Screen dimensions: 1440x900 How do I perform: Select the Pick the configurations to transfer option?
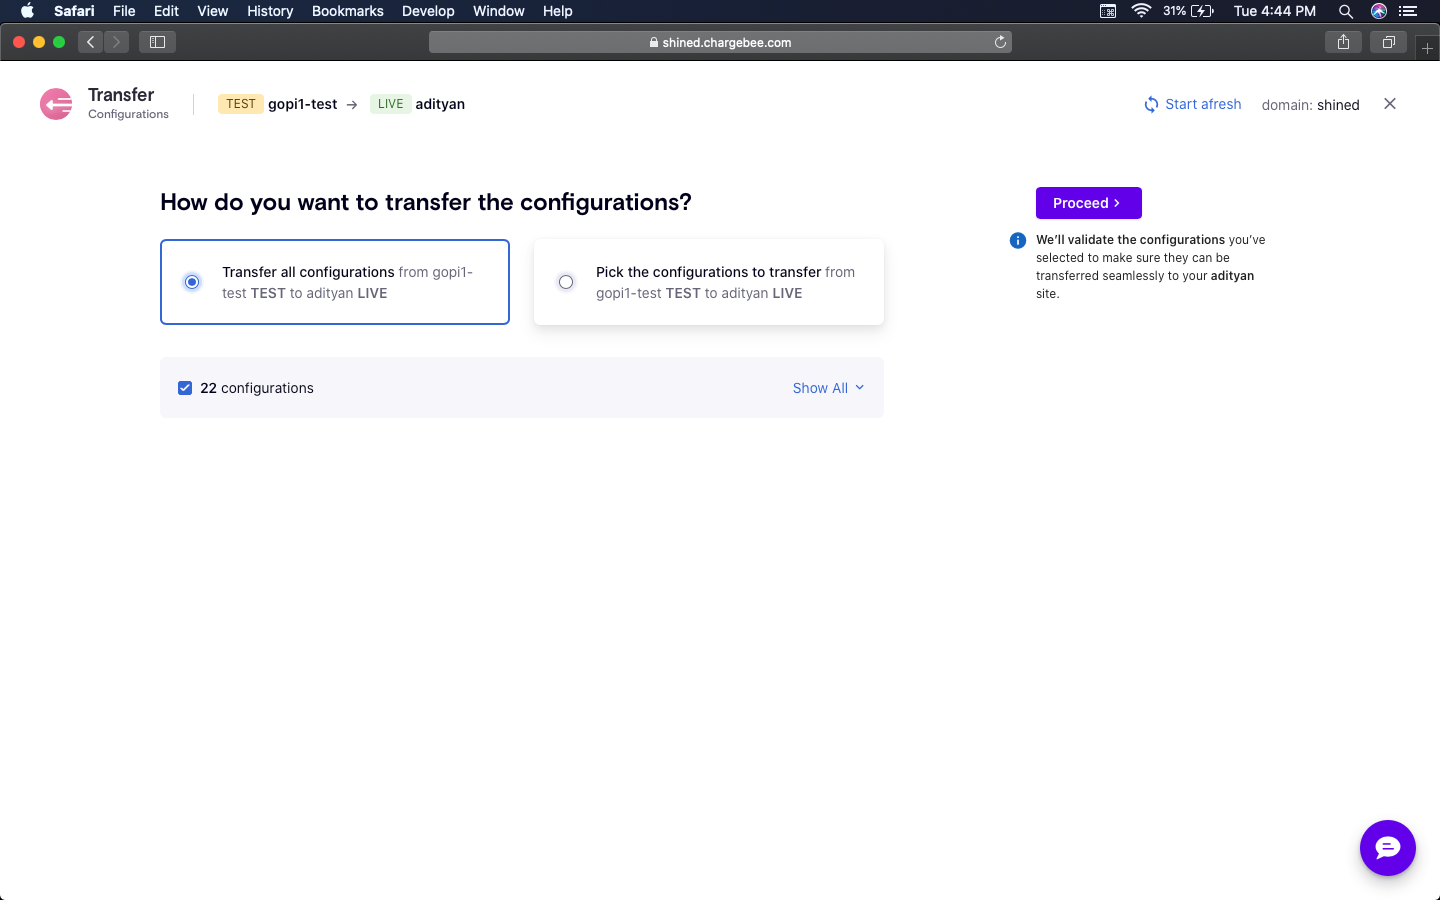566,281
